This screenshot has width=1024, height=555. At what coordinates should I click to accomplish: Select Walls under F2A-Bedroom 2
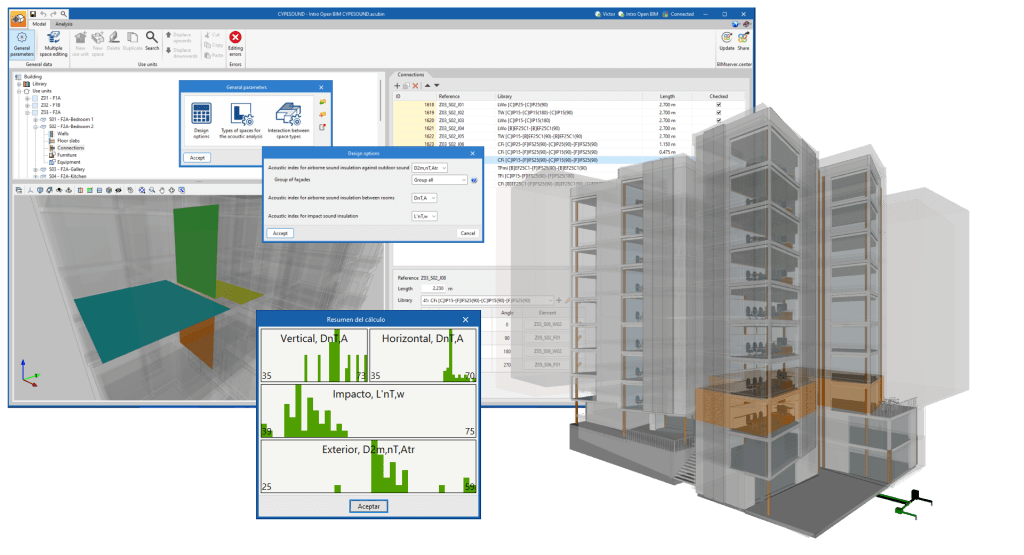pyautogui.click(x=63, y=133)
